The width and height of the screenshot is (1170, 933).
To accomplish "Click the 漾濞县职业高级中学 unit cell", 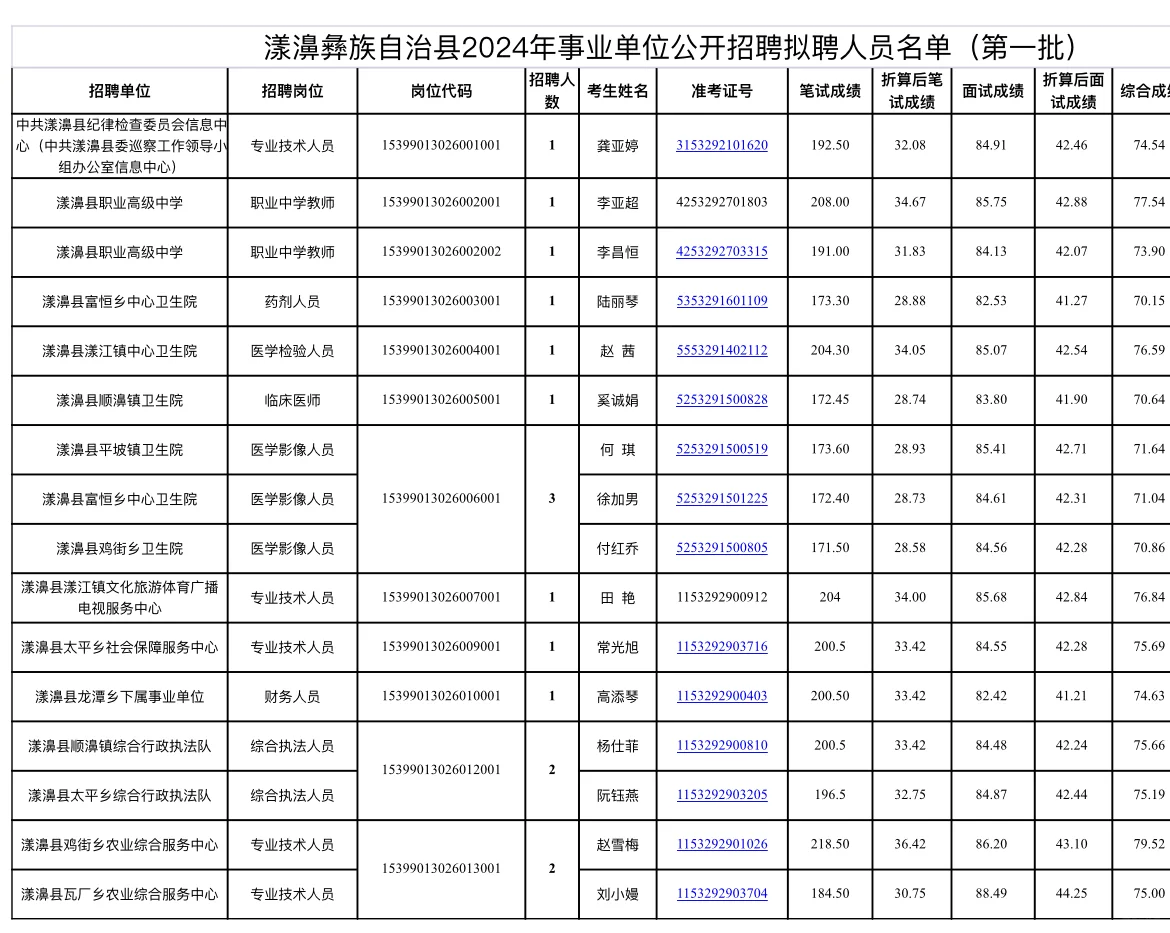I will 121,202.
